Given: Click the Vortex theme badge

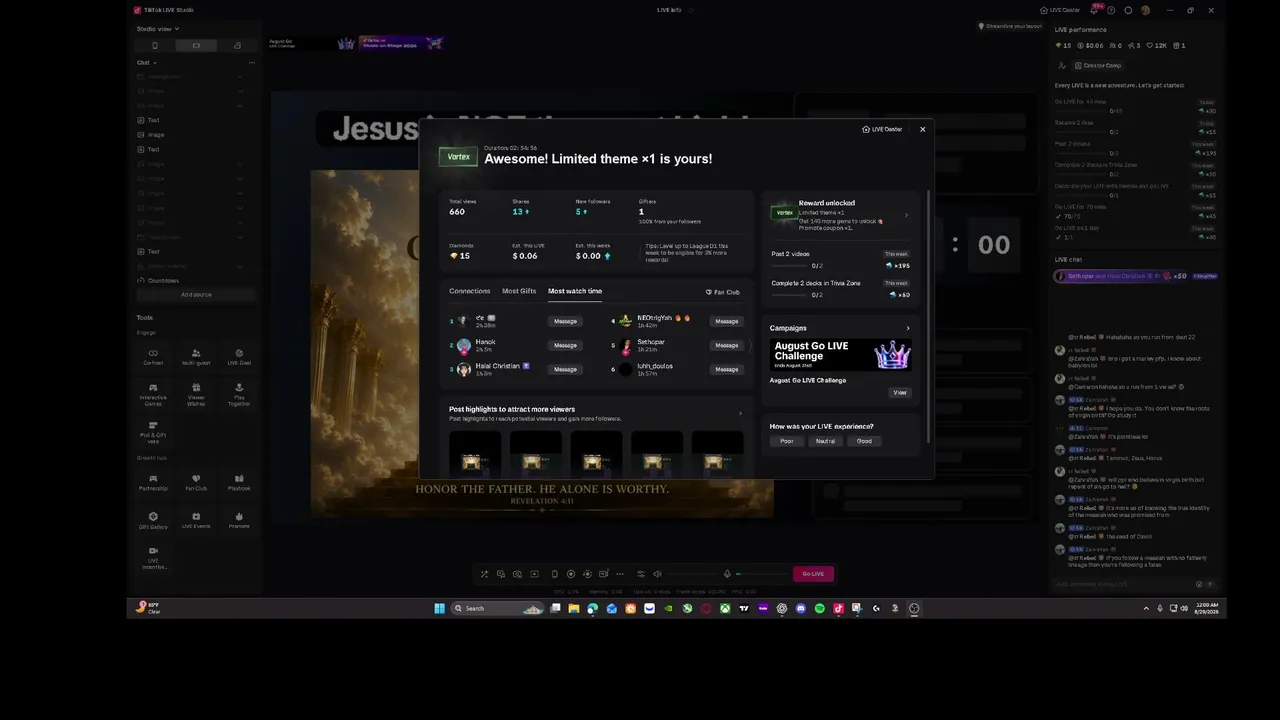Looking at the screenshot, I should click(458, 157).
